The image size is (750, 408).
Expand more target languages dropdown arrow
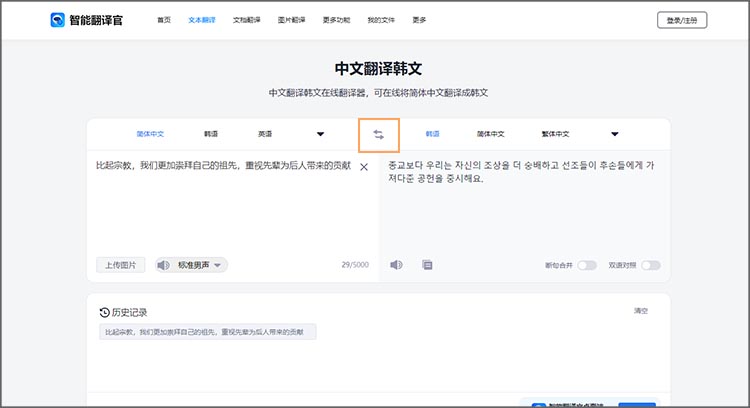615,134
